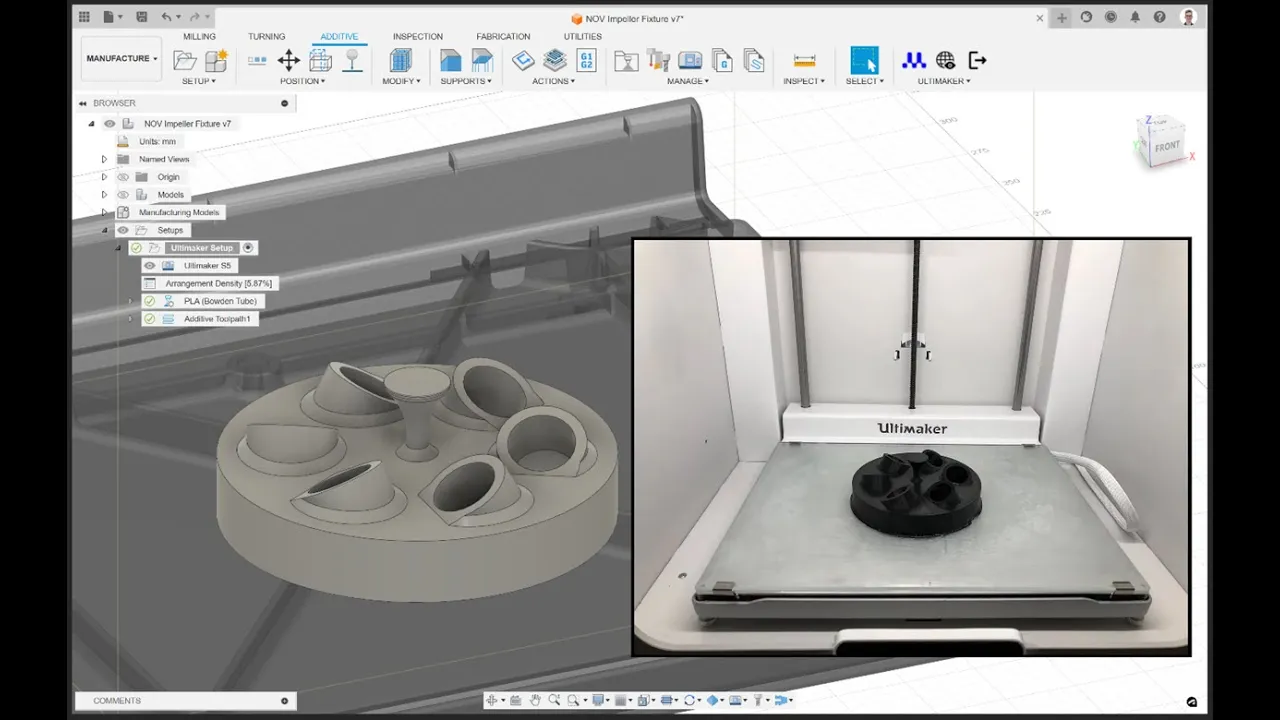This screenshot has width=1280, height=720.
Task: Activate the Ultimaker Setup radio button
Action: 248,248
